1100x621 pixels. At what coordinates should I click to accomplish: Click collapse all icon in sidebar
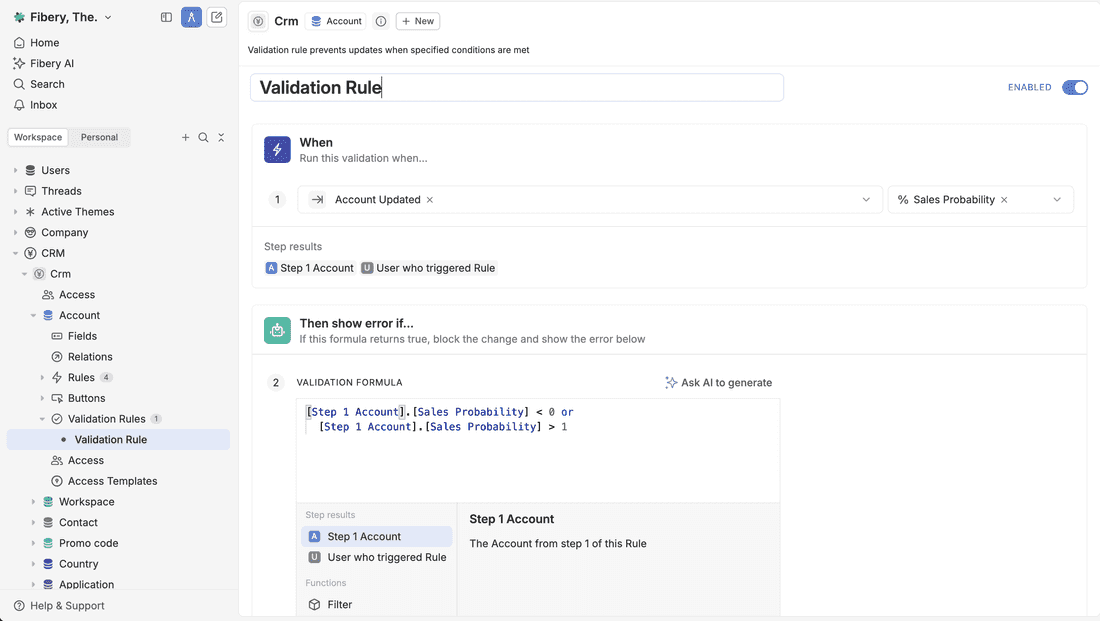[x=221, y=137]
